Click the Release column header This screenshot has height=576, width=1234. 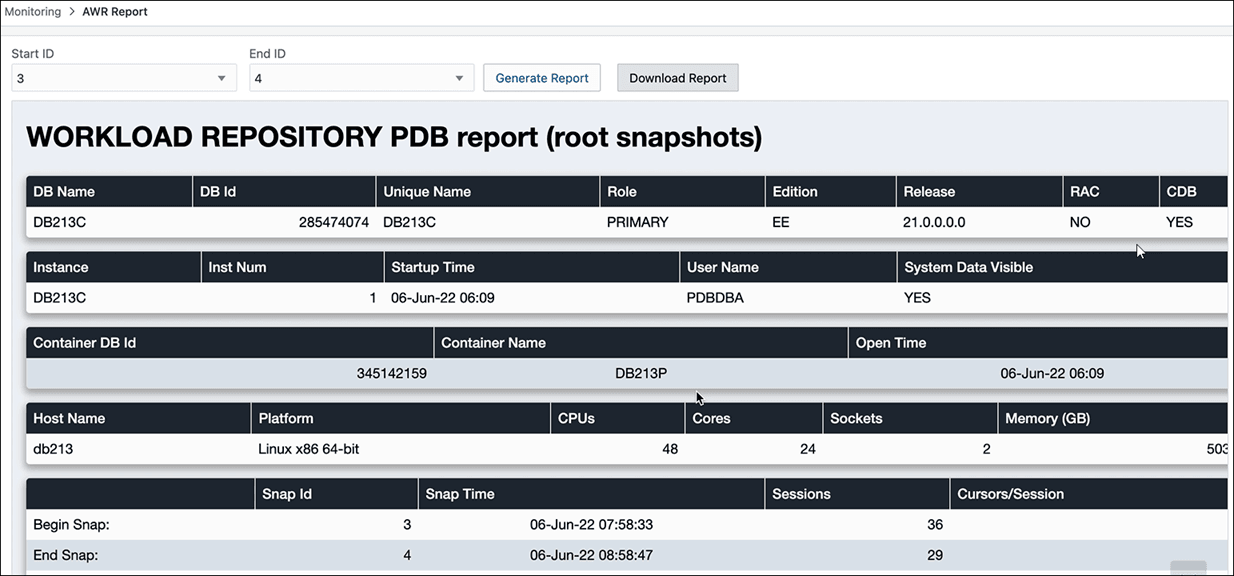click(979, 192)
